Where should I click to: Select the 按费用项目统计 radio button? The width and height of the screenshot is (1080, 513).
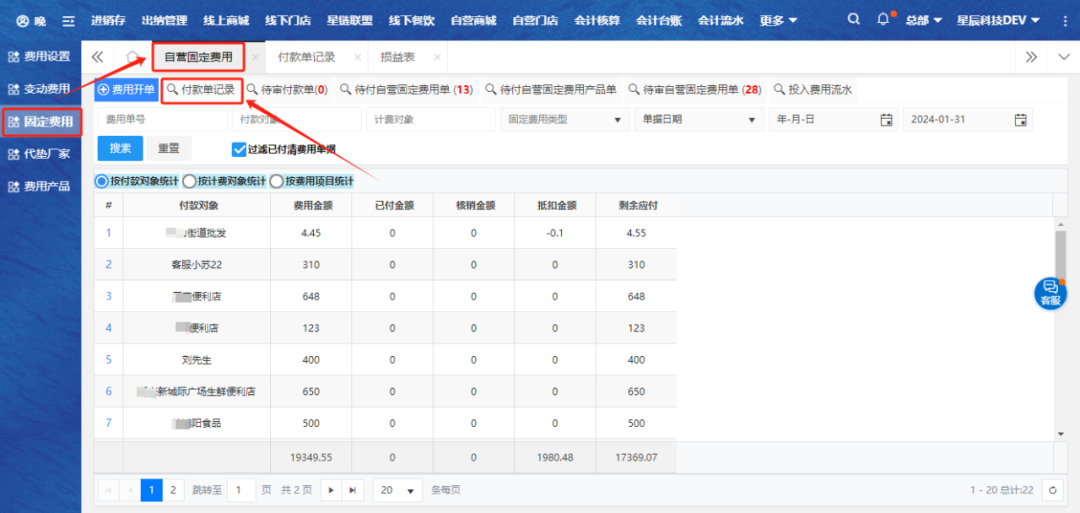pyautogui.click(x=276, y=181)
